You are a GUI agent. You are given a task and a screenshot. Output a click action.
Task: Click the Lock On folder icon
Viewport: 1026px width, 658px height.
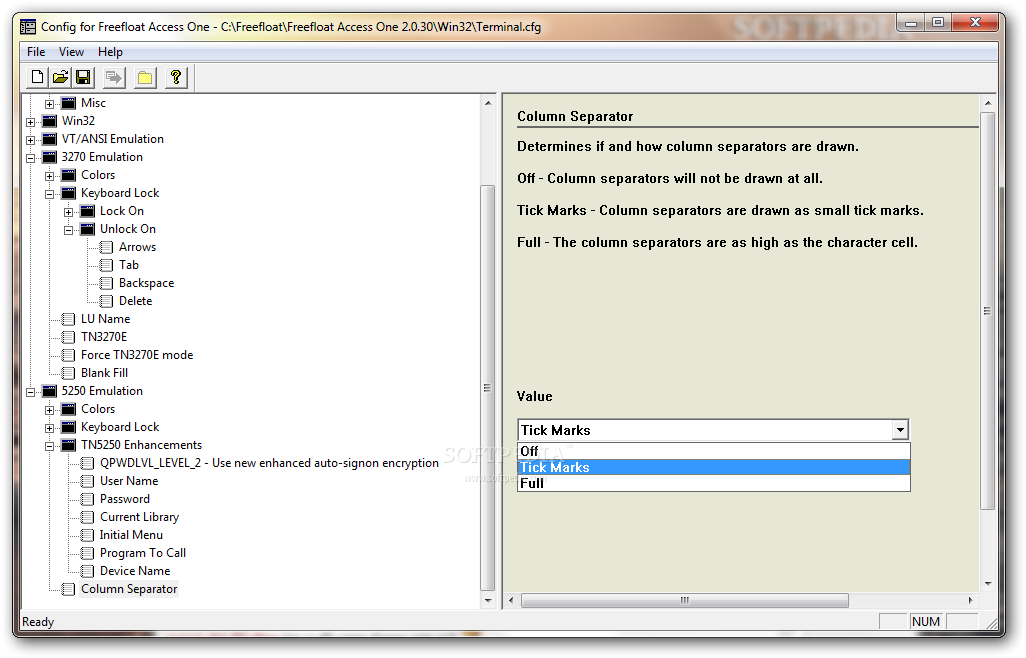[88, 211]
